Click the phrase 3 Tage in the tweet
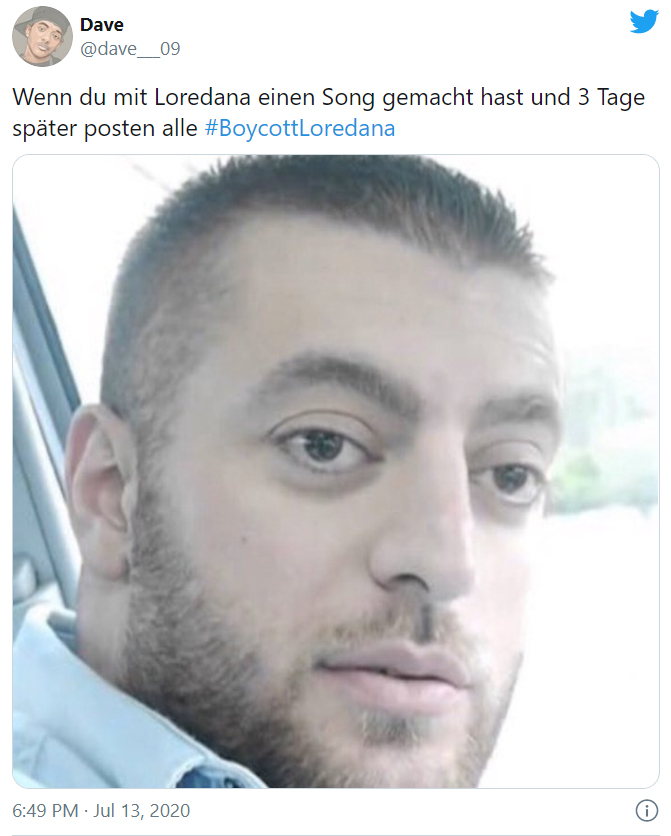The height and width of the screenshot is (836, 671). coord(611,99)
